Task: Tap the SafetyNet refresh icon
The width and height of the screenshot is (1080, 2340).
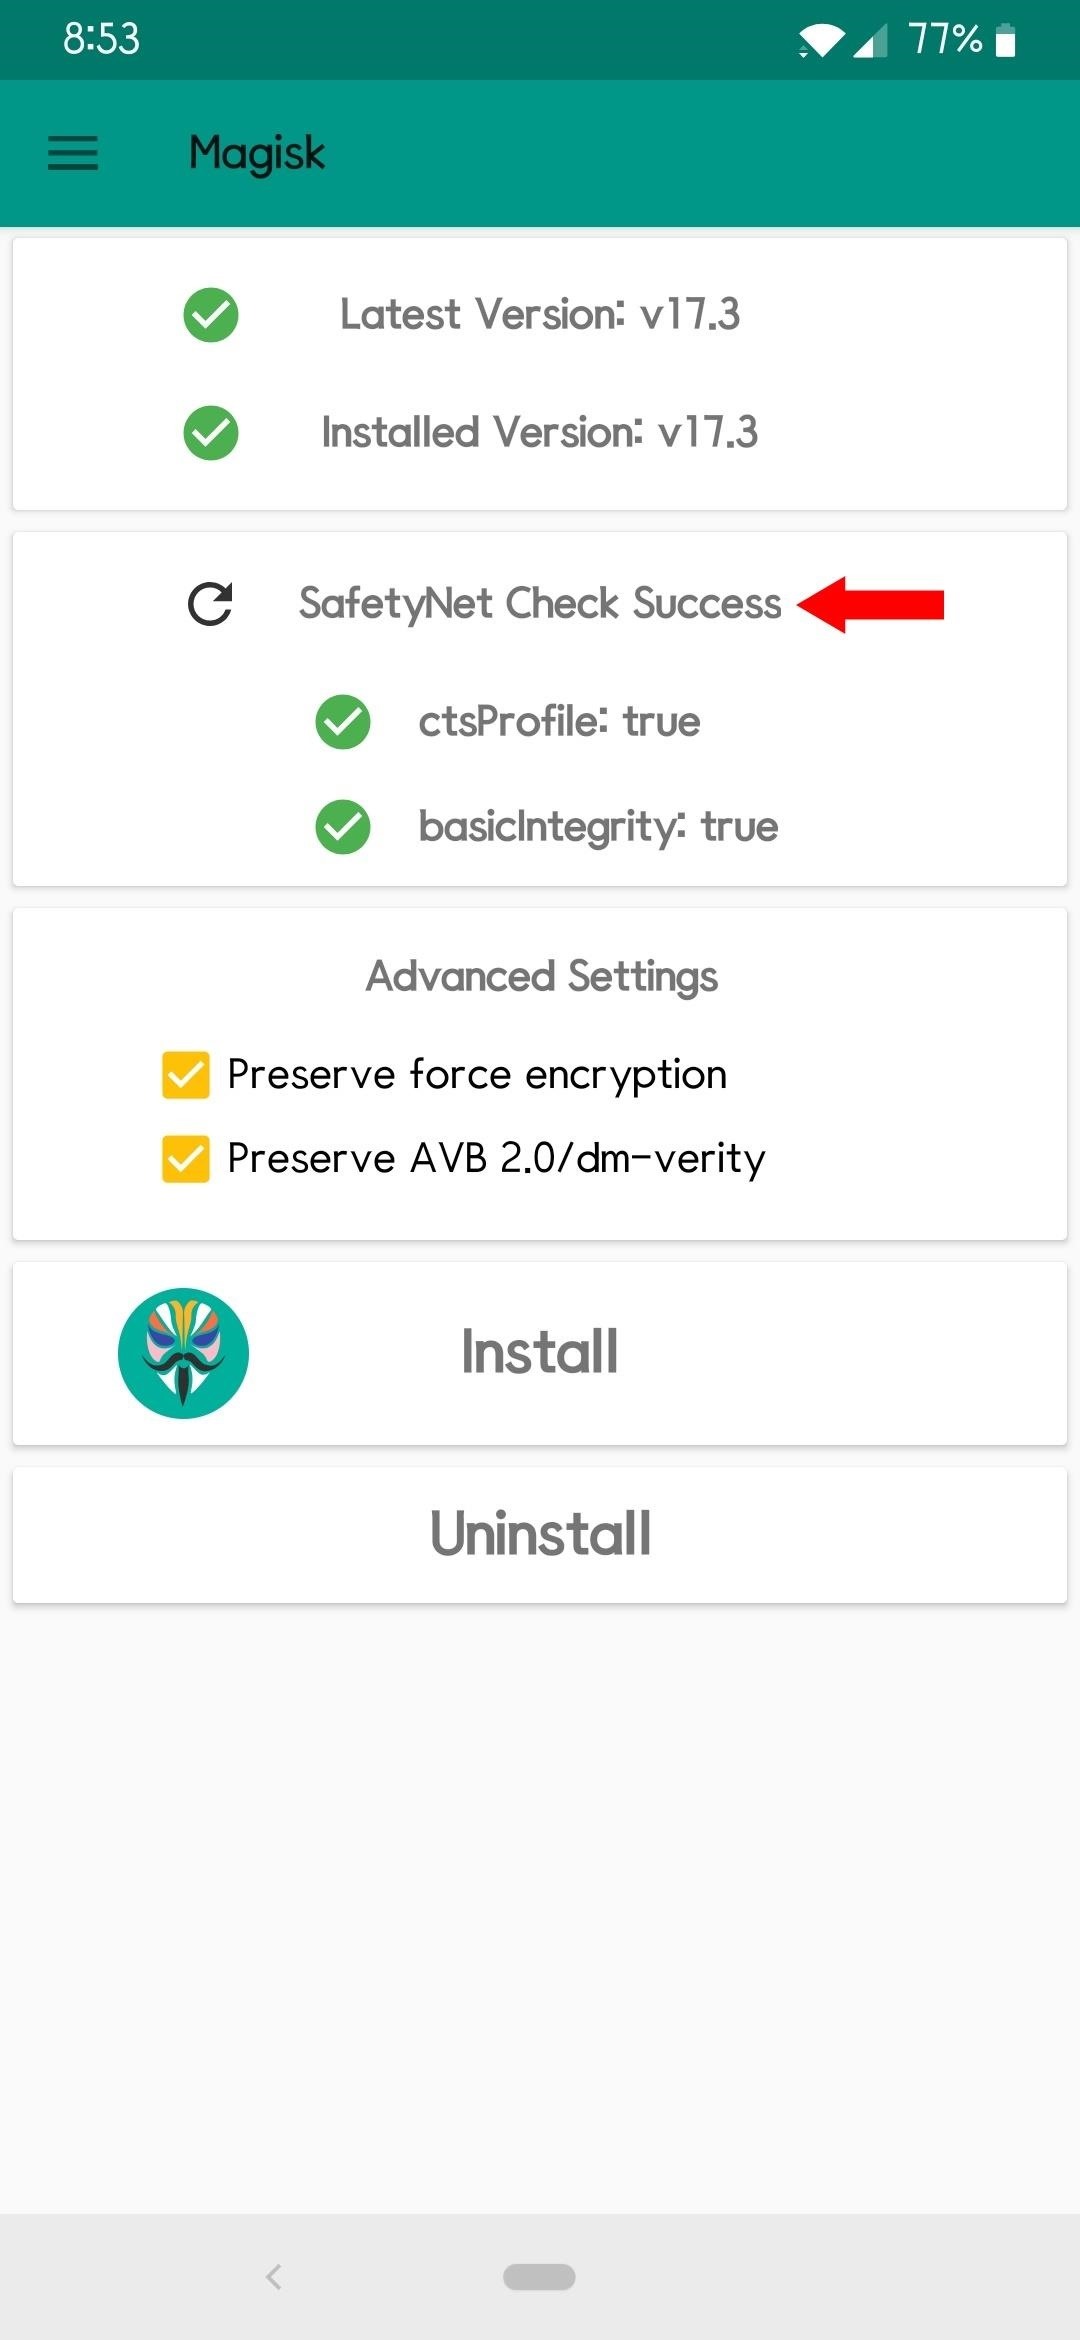Action: point(210,604)
